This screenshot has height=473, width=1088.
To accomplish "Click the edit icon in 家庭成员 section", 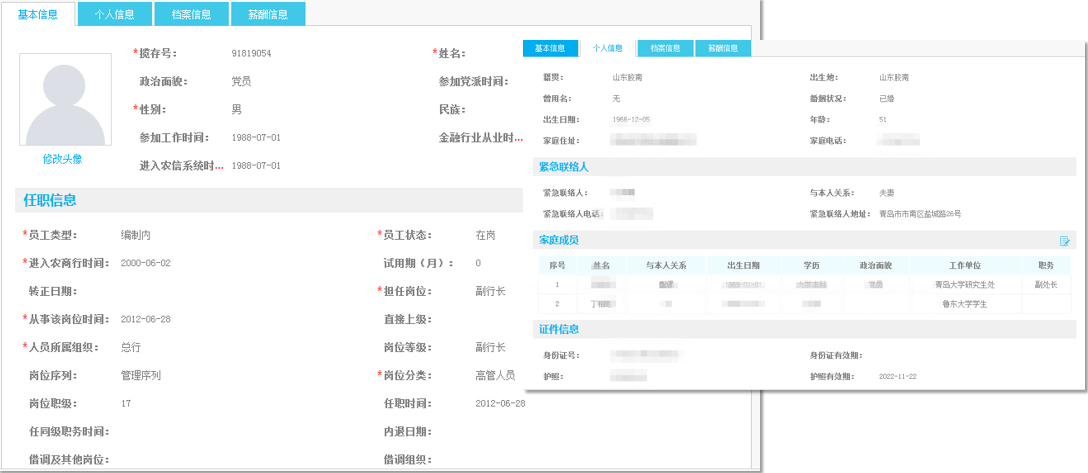I will (1065, 241).
